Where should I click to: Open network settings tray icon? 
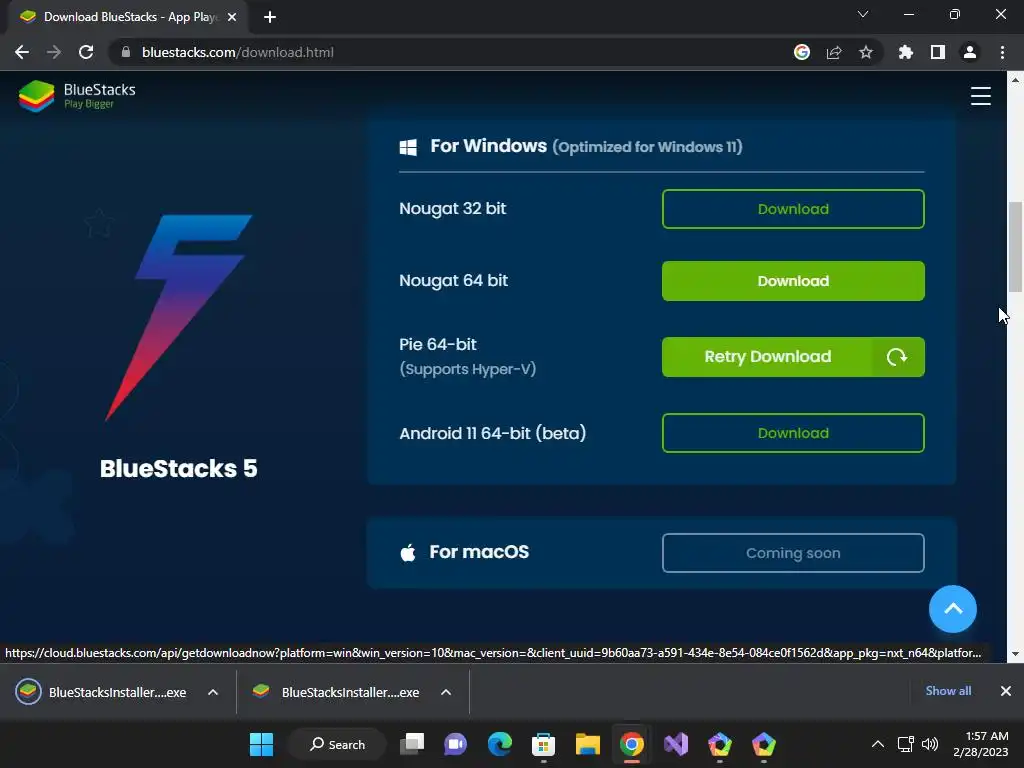tap(906, 744)
